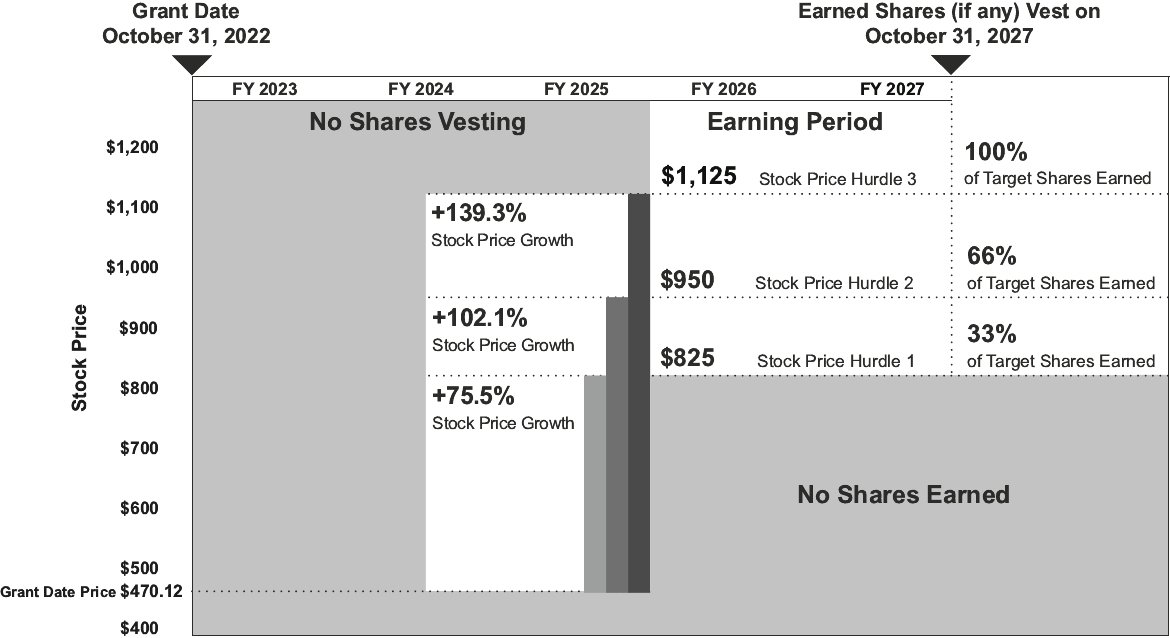This screenshot has width=1170, height=638.
Task: Select the $950 Stock Price Hurdle 2 label
Action: (x=786, y=281)
